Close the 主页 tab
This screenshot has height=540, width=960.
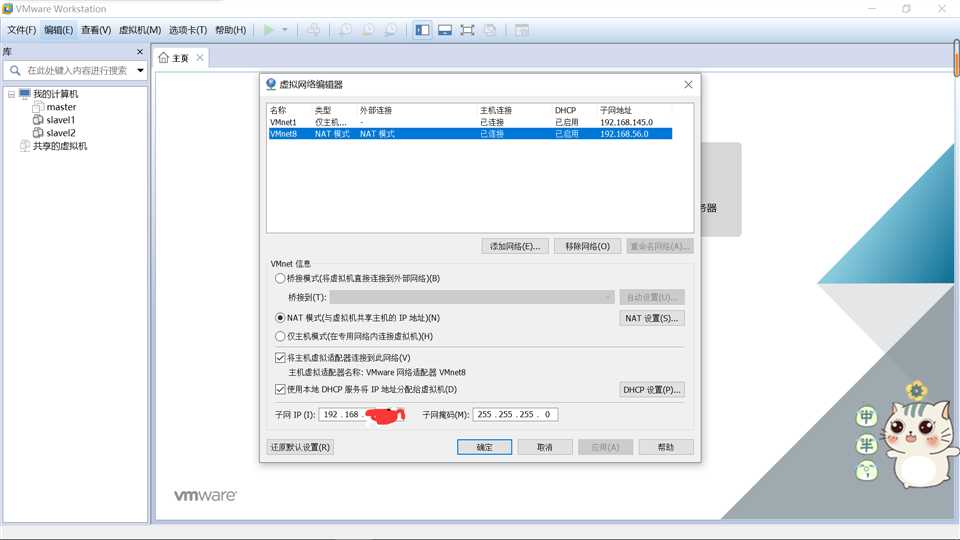(x=200, y=58)
